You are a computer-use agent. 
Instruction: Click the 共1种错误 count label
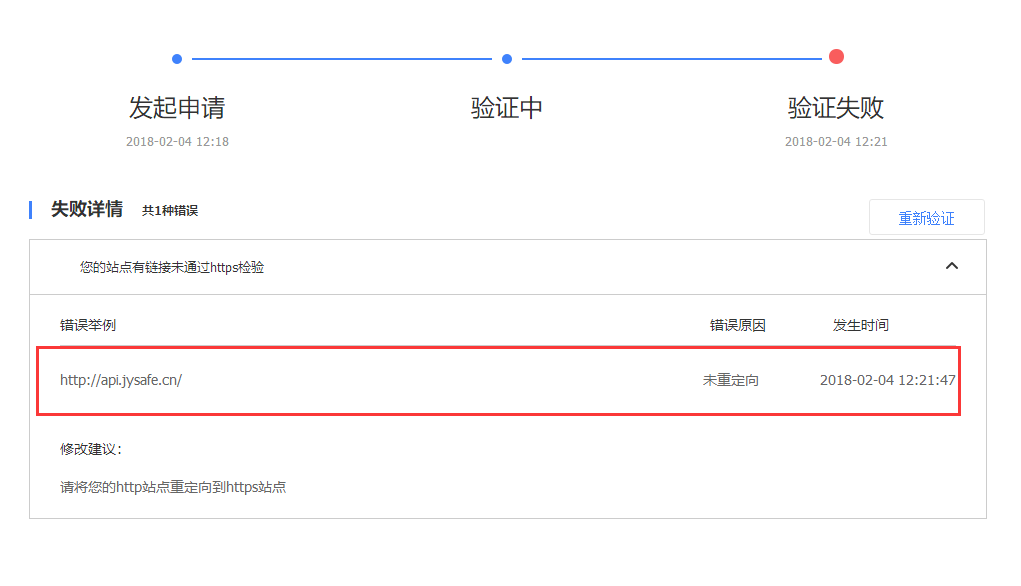pyautogui.click(x=170, y=210)
